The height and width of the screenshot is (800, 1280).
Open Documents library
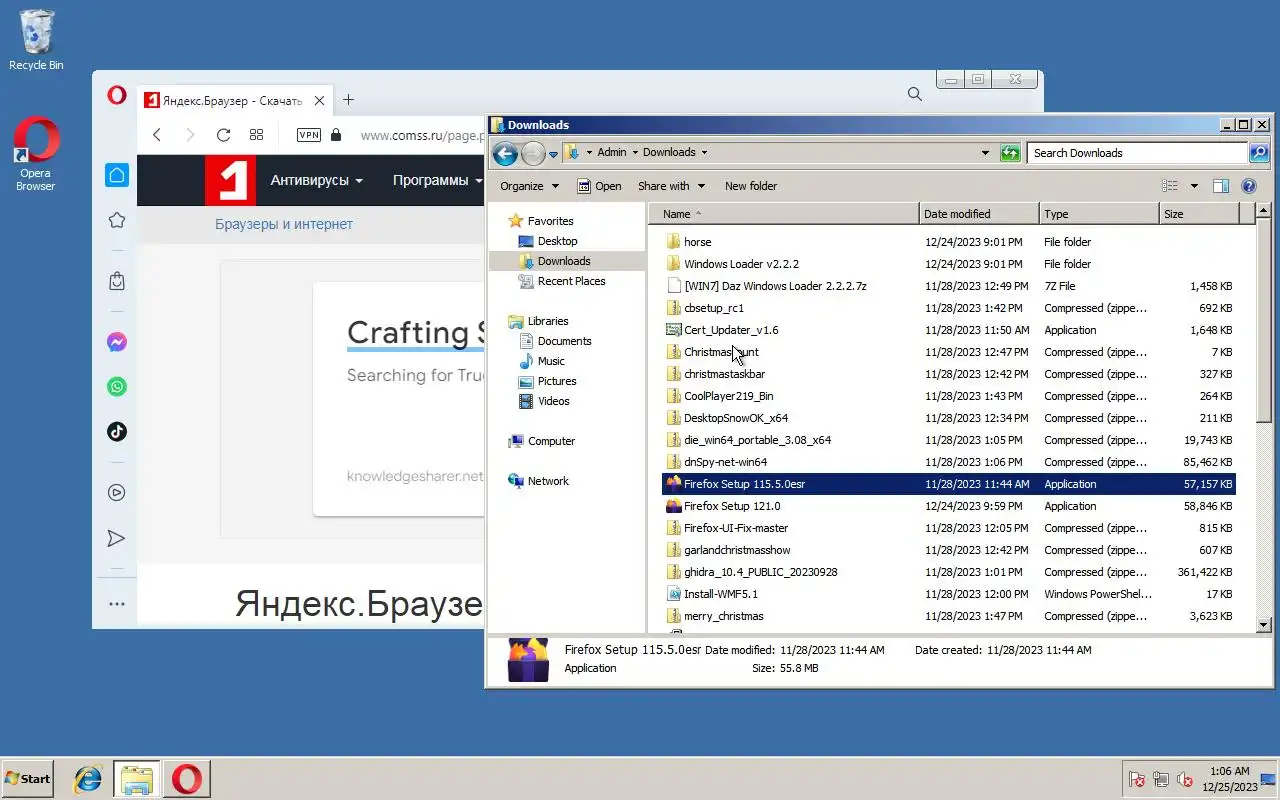(564, 341)
